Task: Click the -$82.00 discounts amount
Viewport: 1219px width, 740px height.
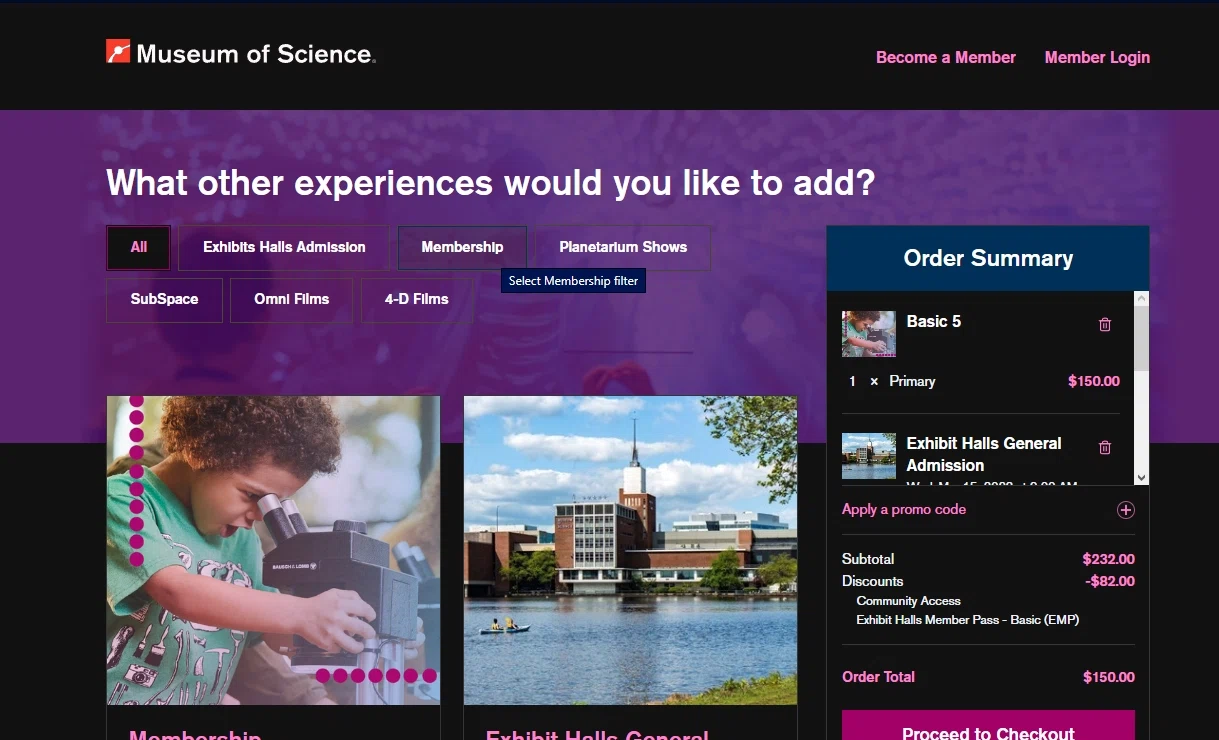Action: point(1110,581)
